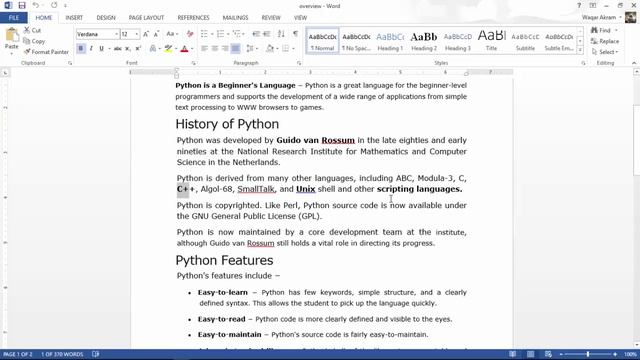The image size is (640, 360).
Task: Open the Waqar Akram account menu
Action: coord(602,18)
